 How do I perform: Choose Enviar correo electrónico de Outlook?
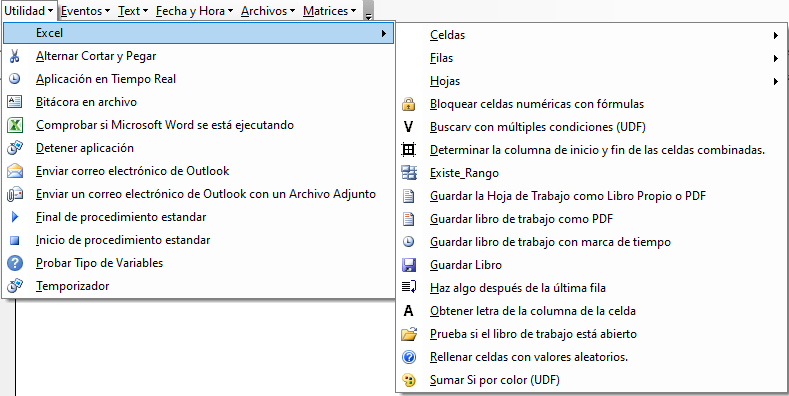[x=199, y=171]
